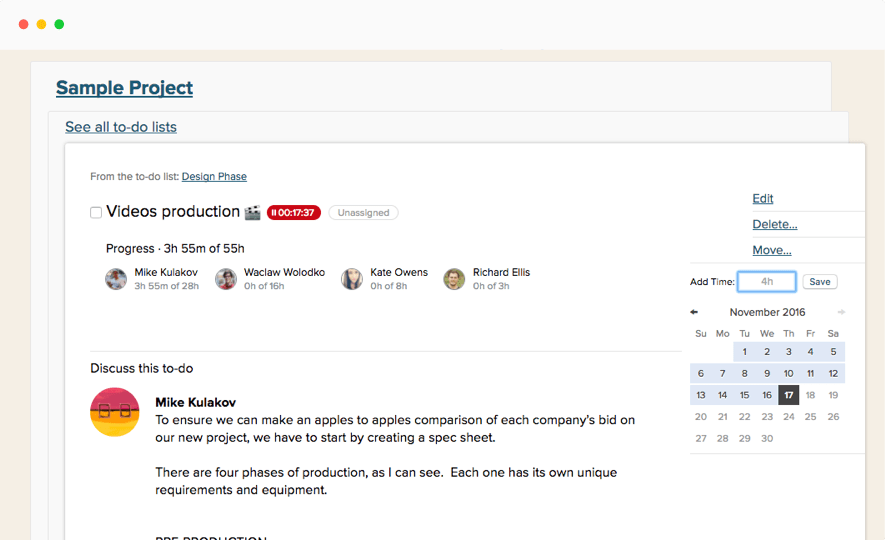Click the comment author's orange avatar
The width and height of the screenshot is (885, 540).
coord(115,412)
